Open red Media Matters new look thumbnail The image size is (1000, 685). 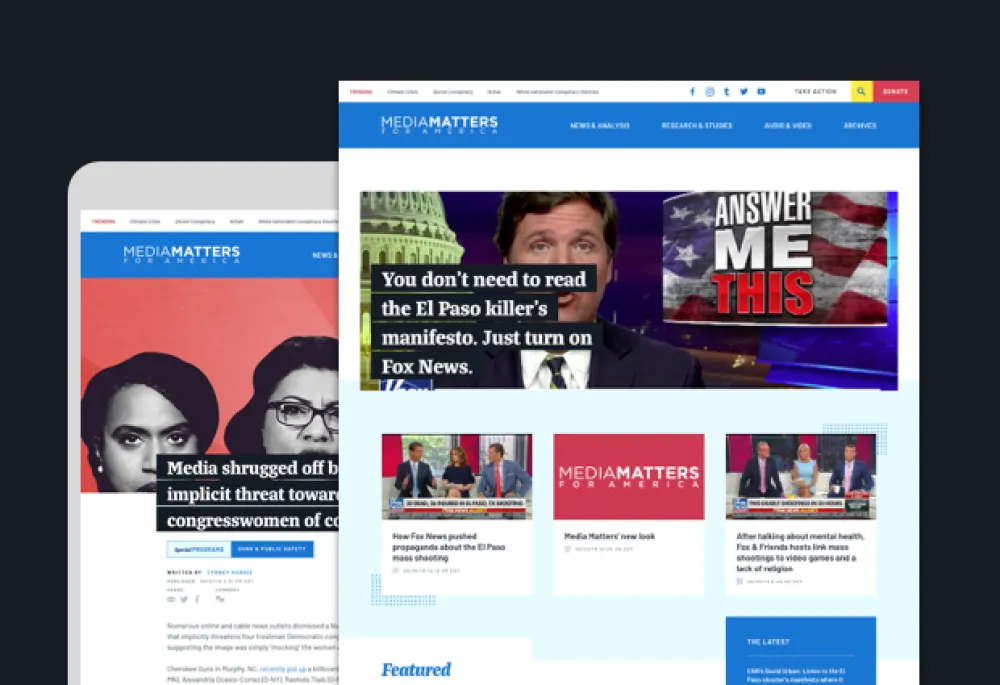click(x=629, y=476)
